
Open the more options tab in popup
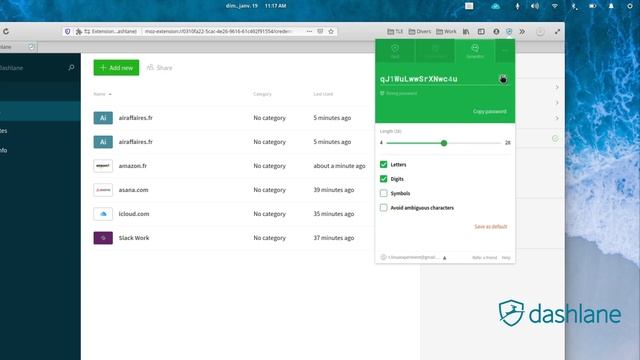(504, 51)
